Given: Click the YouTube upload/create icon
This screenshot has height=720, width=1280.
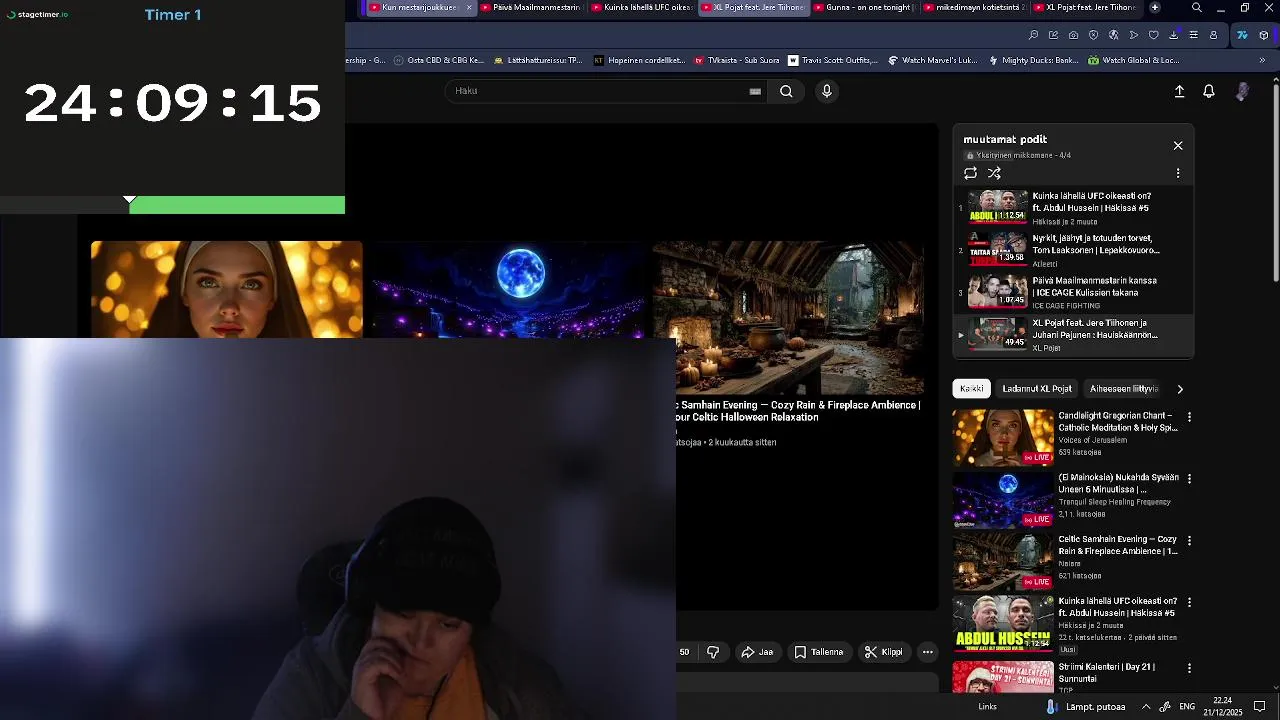Looking at the screenshot, I should point(1179,91).
